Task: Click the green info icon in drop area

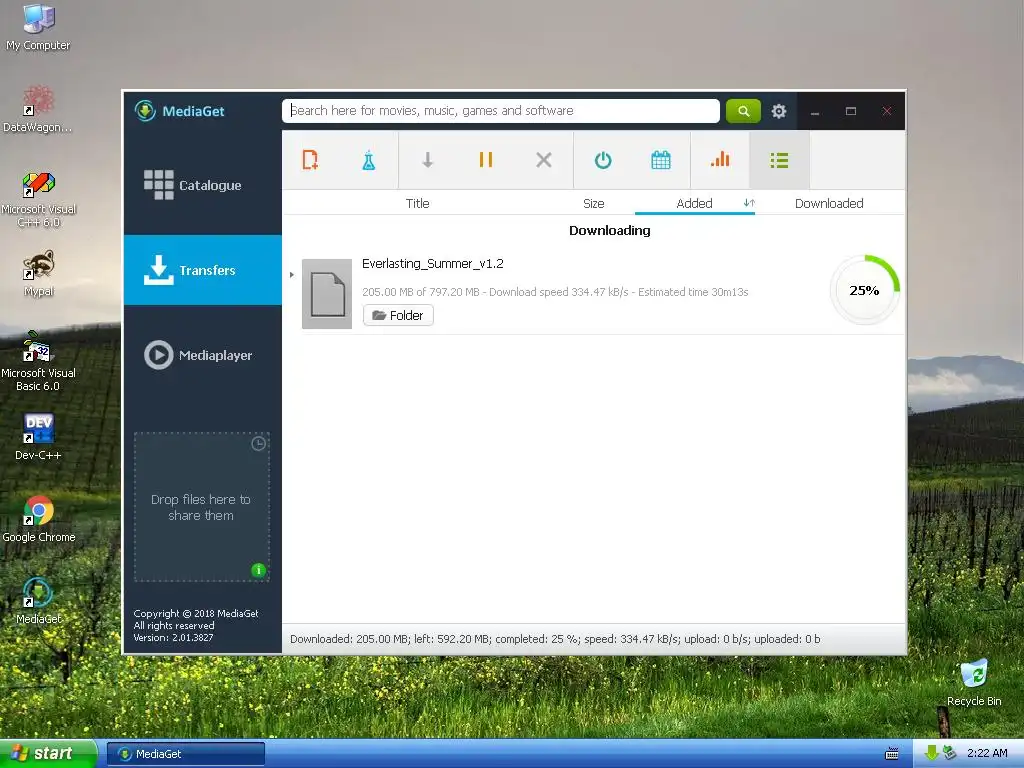Action: click(x=259, y=570)
